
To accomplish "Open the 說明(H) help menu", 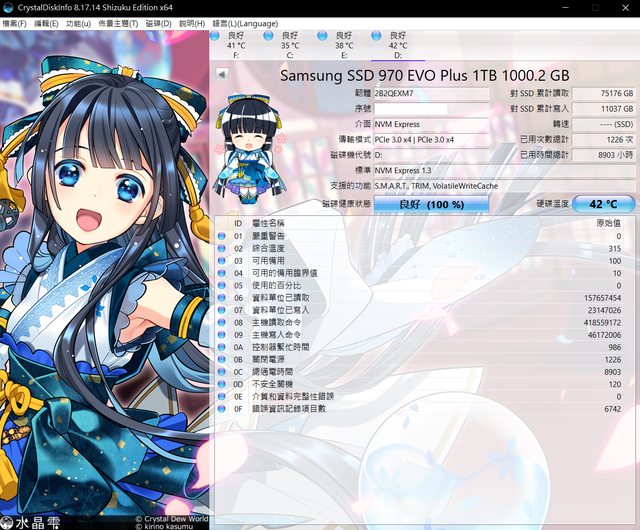I will pos(193,23).
